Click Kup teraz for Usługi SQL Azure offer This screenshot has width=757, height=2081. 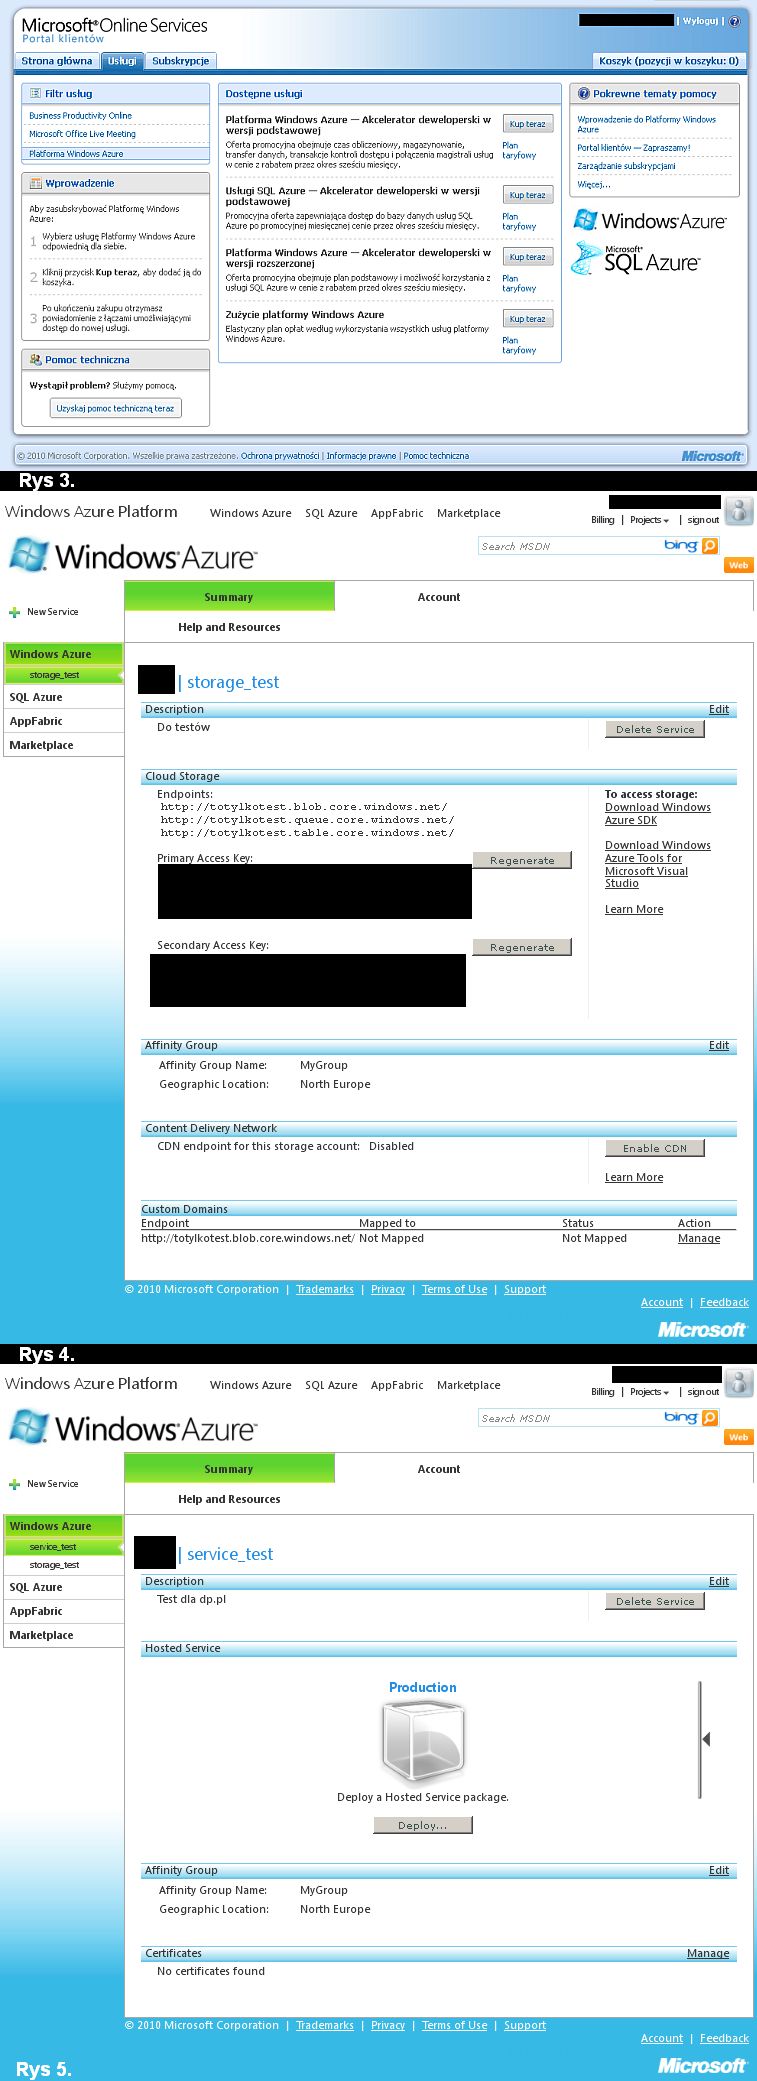[527, 195]
